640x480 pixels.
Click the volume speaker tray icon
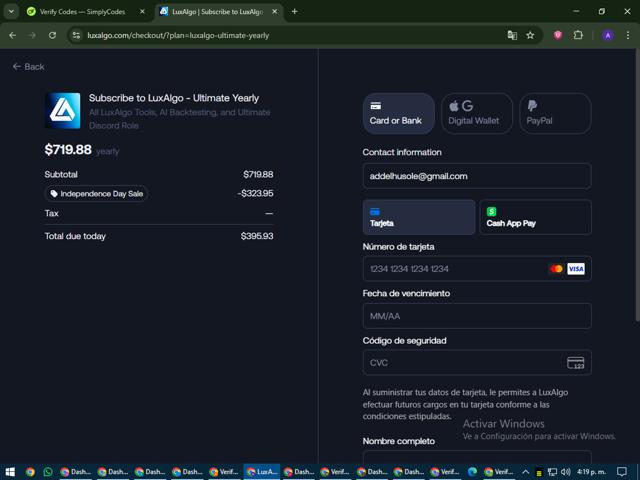tap(566, 472)
